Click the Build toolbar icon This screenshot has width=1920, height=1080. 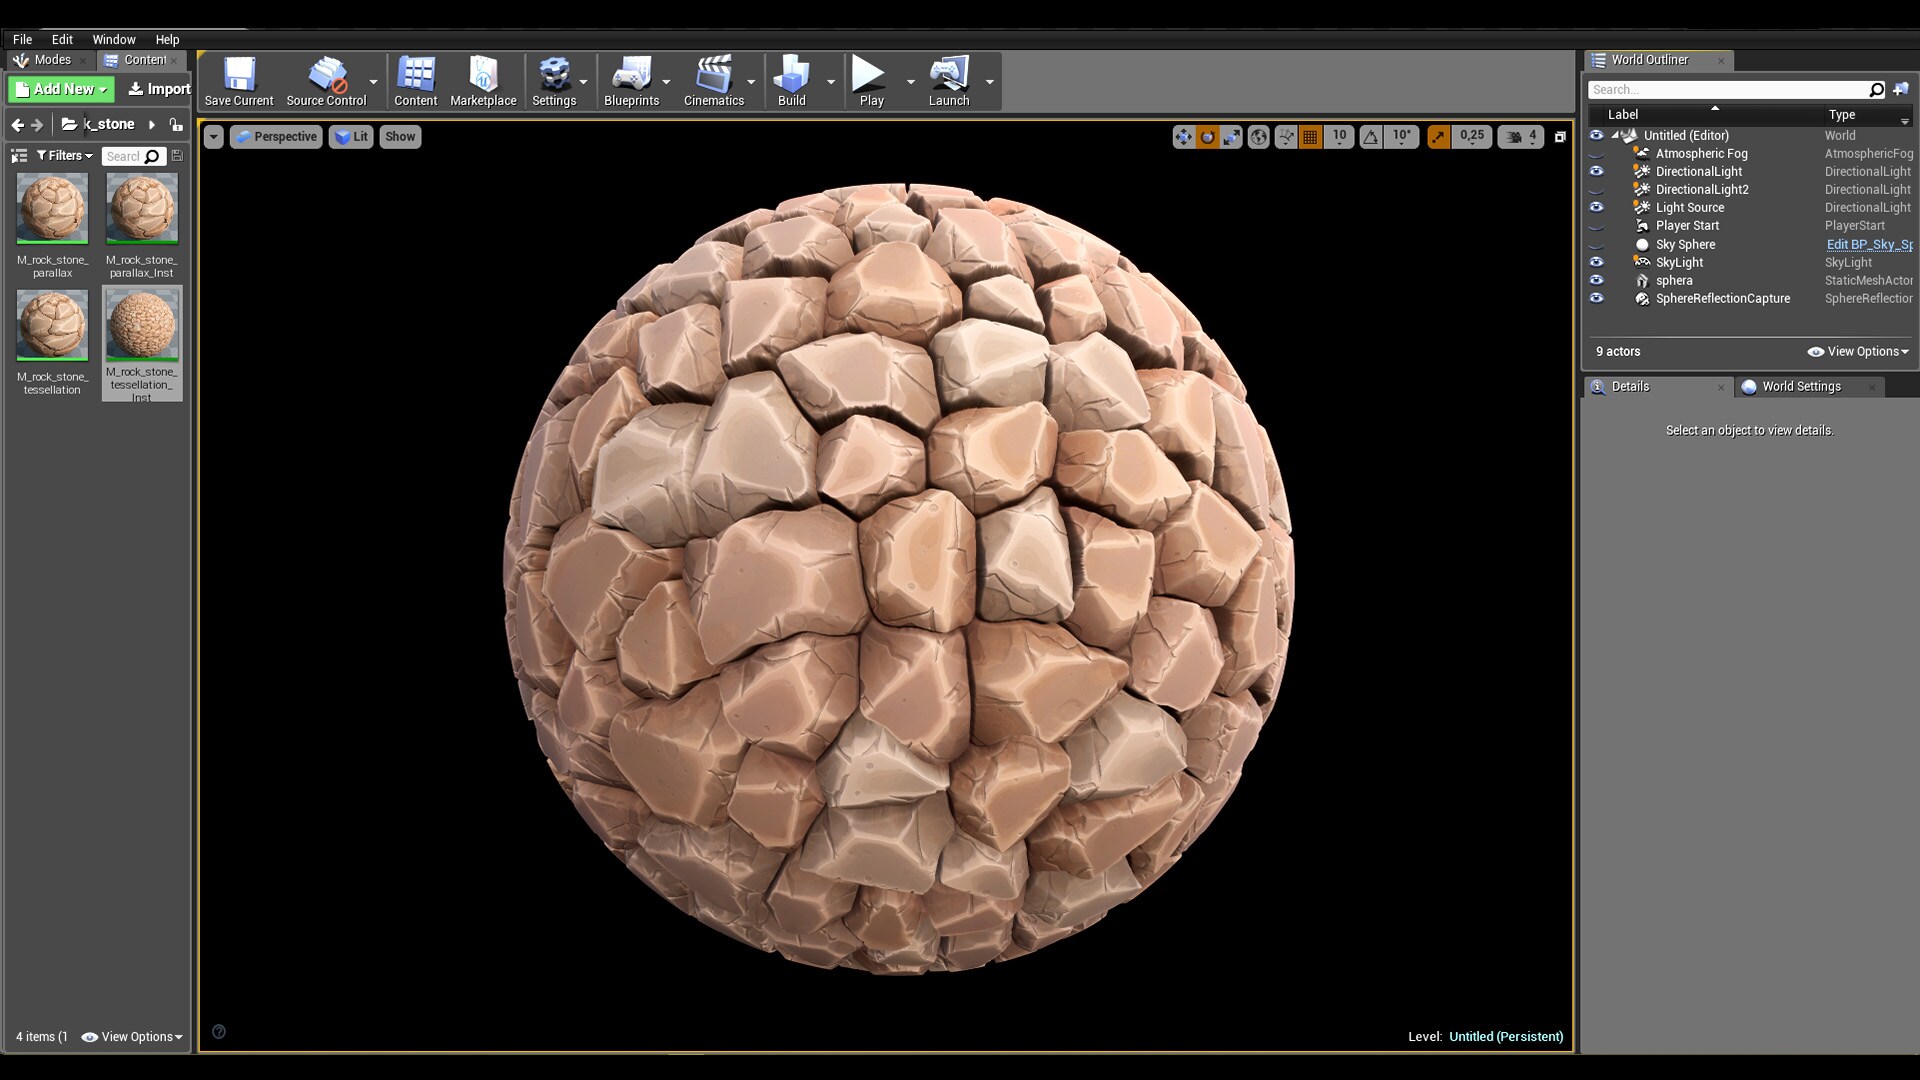click(791, 82)
